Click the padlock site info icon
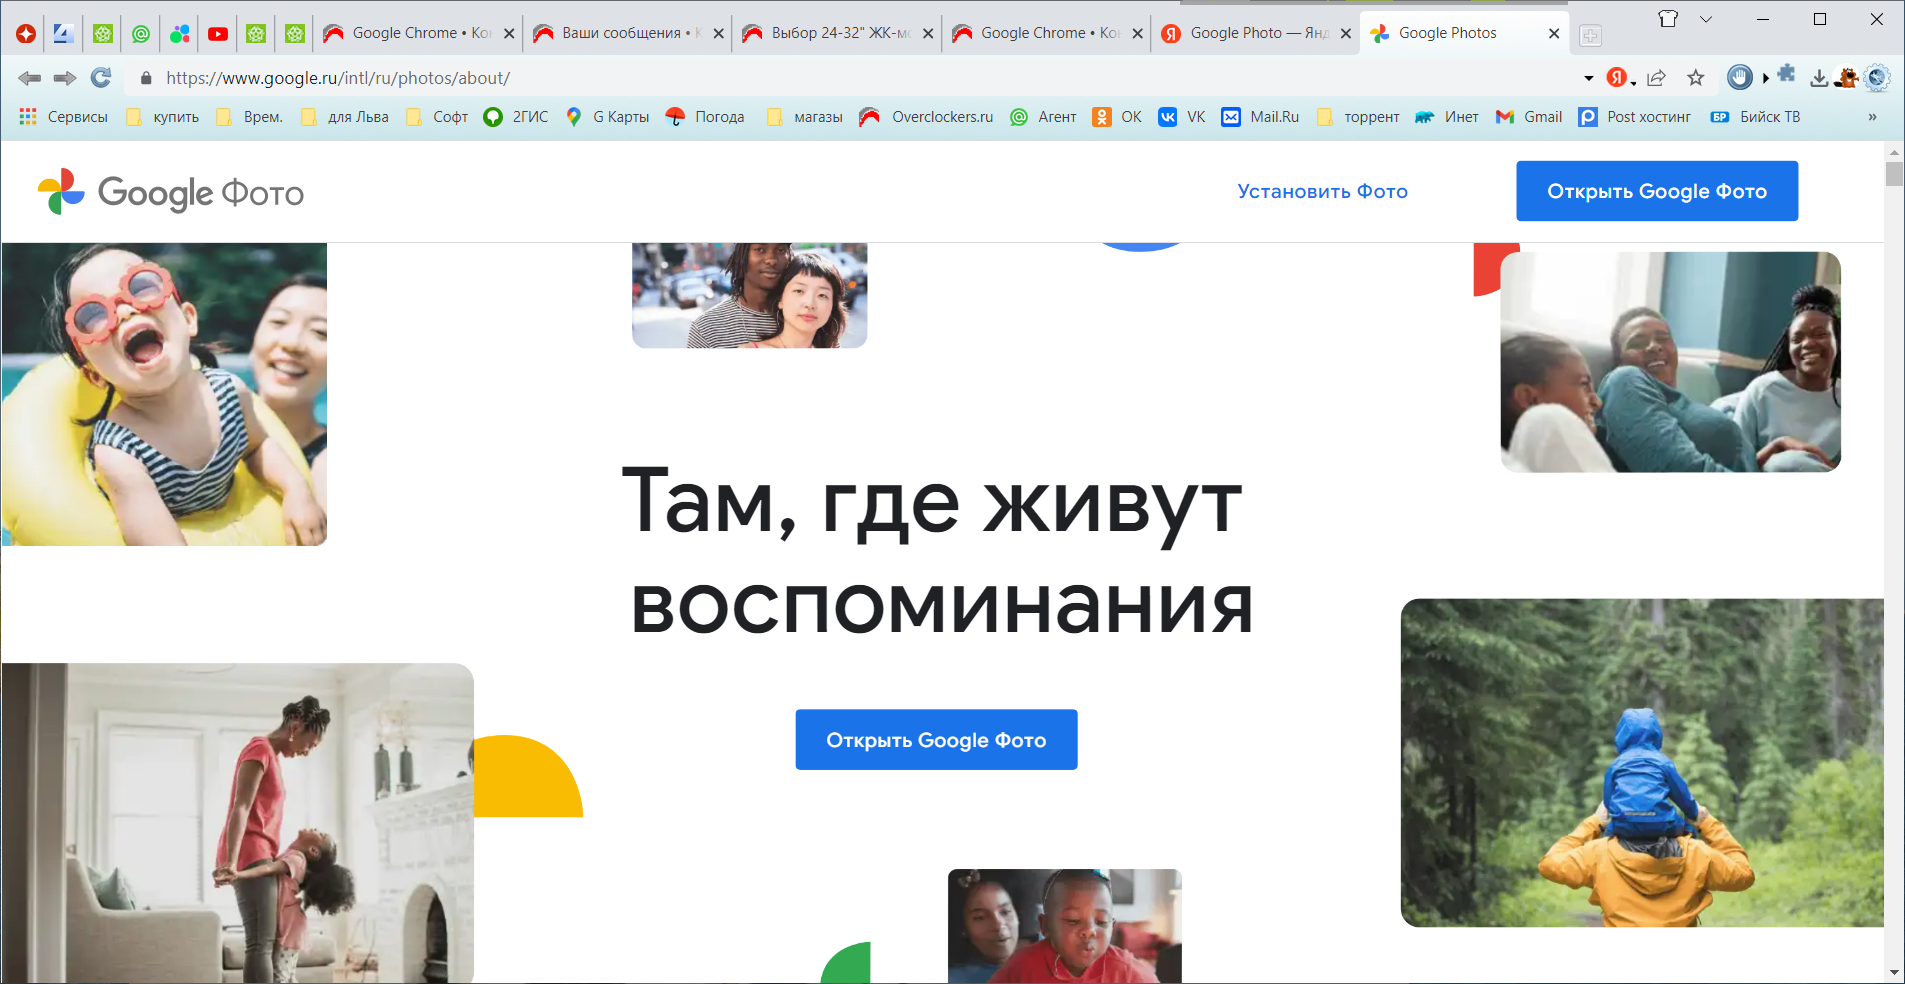Screen dimensions: 1905x984 click(x=146, y=78)
